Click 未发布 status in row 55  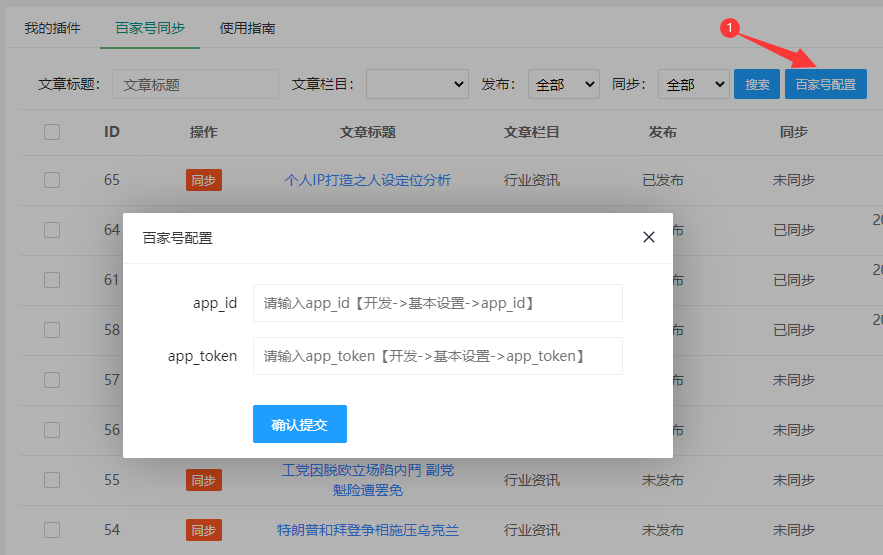click(663, 480)
